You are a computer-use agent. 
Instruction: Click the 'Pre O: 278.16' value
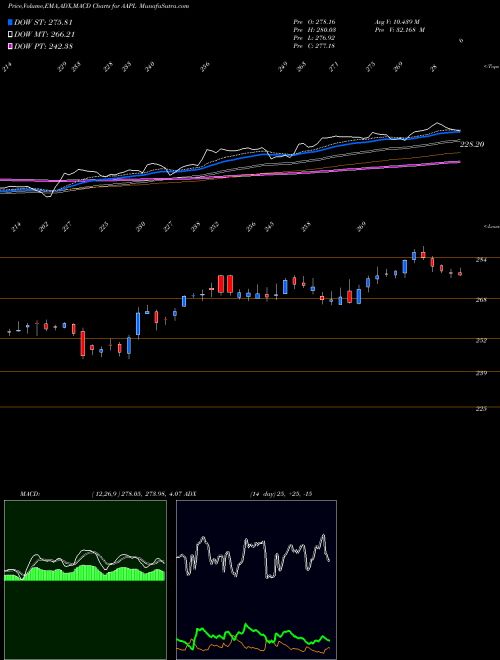[314, 22]
